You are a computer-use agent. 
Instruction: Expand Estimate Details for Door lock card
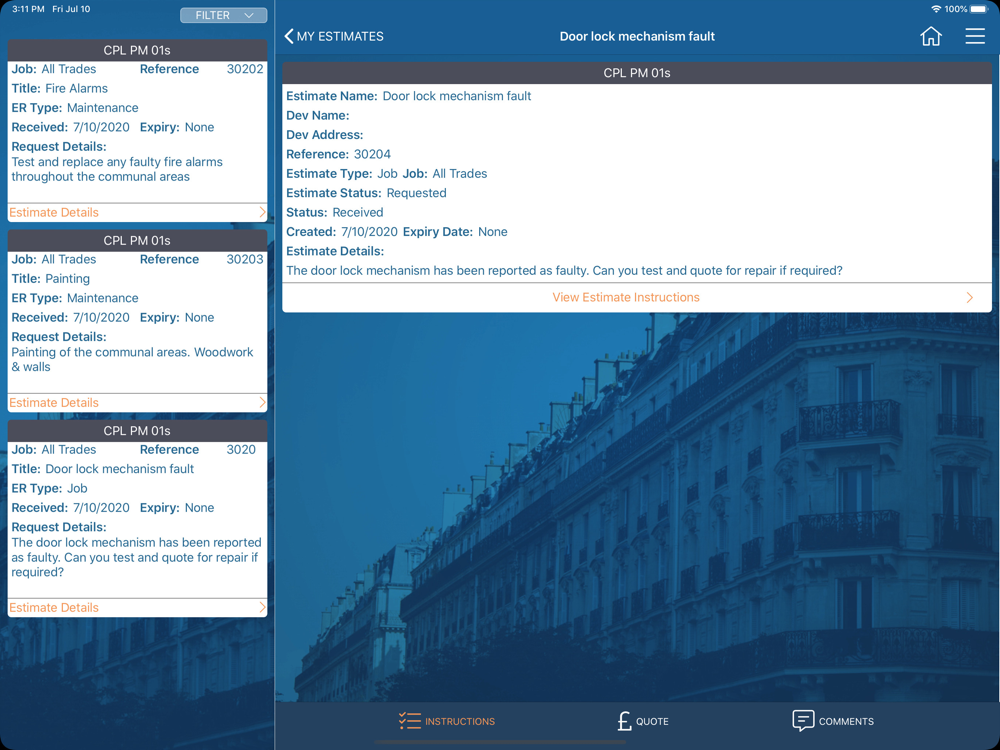137,607
